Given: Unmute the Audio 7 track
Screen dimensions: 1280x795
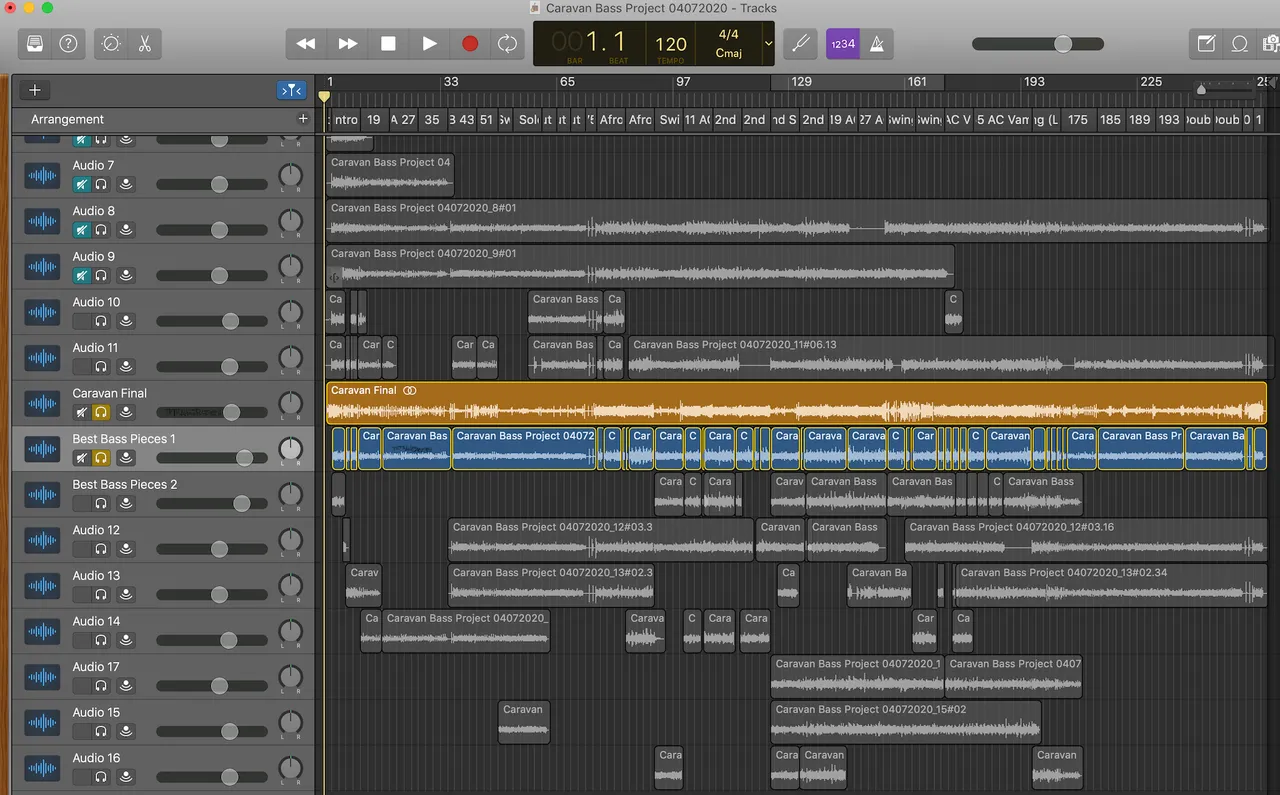Looking at the screenshot, I should pos(81,184).
